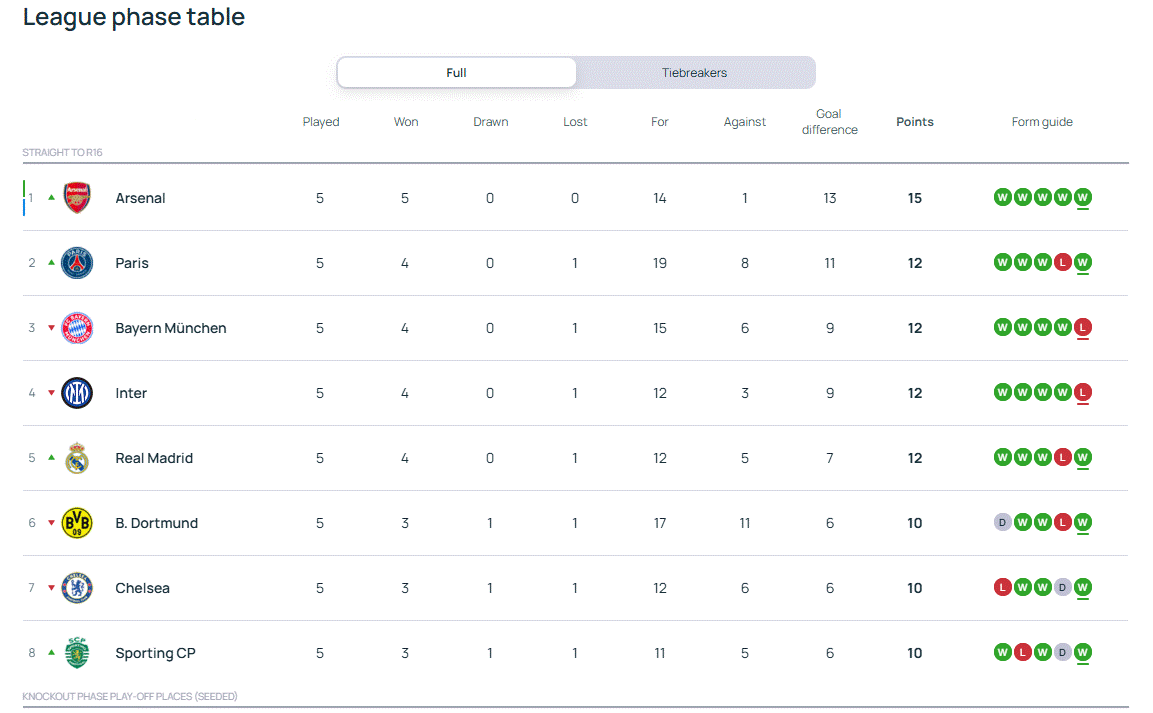Click Arsenal's latest underlined W form badge
The image size is (1153, 713).
pyautogui.click(x=1082, y=197)
